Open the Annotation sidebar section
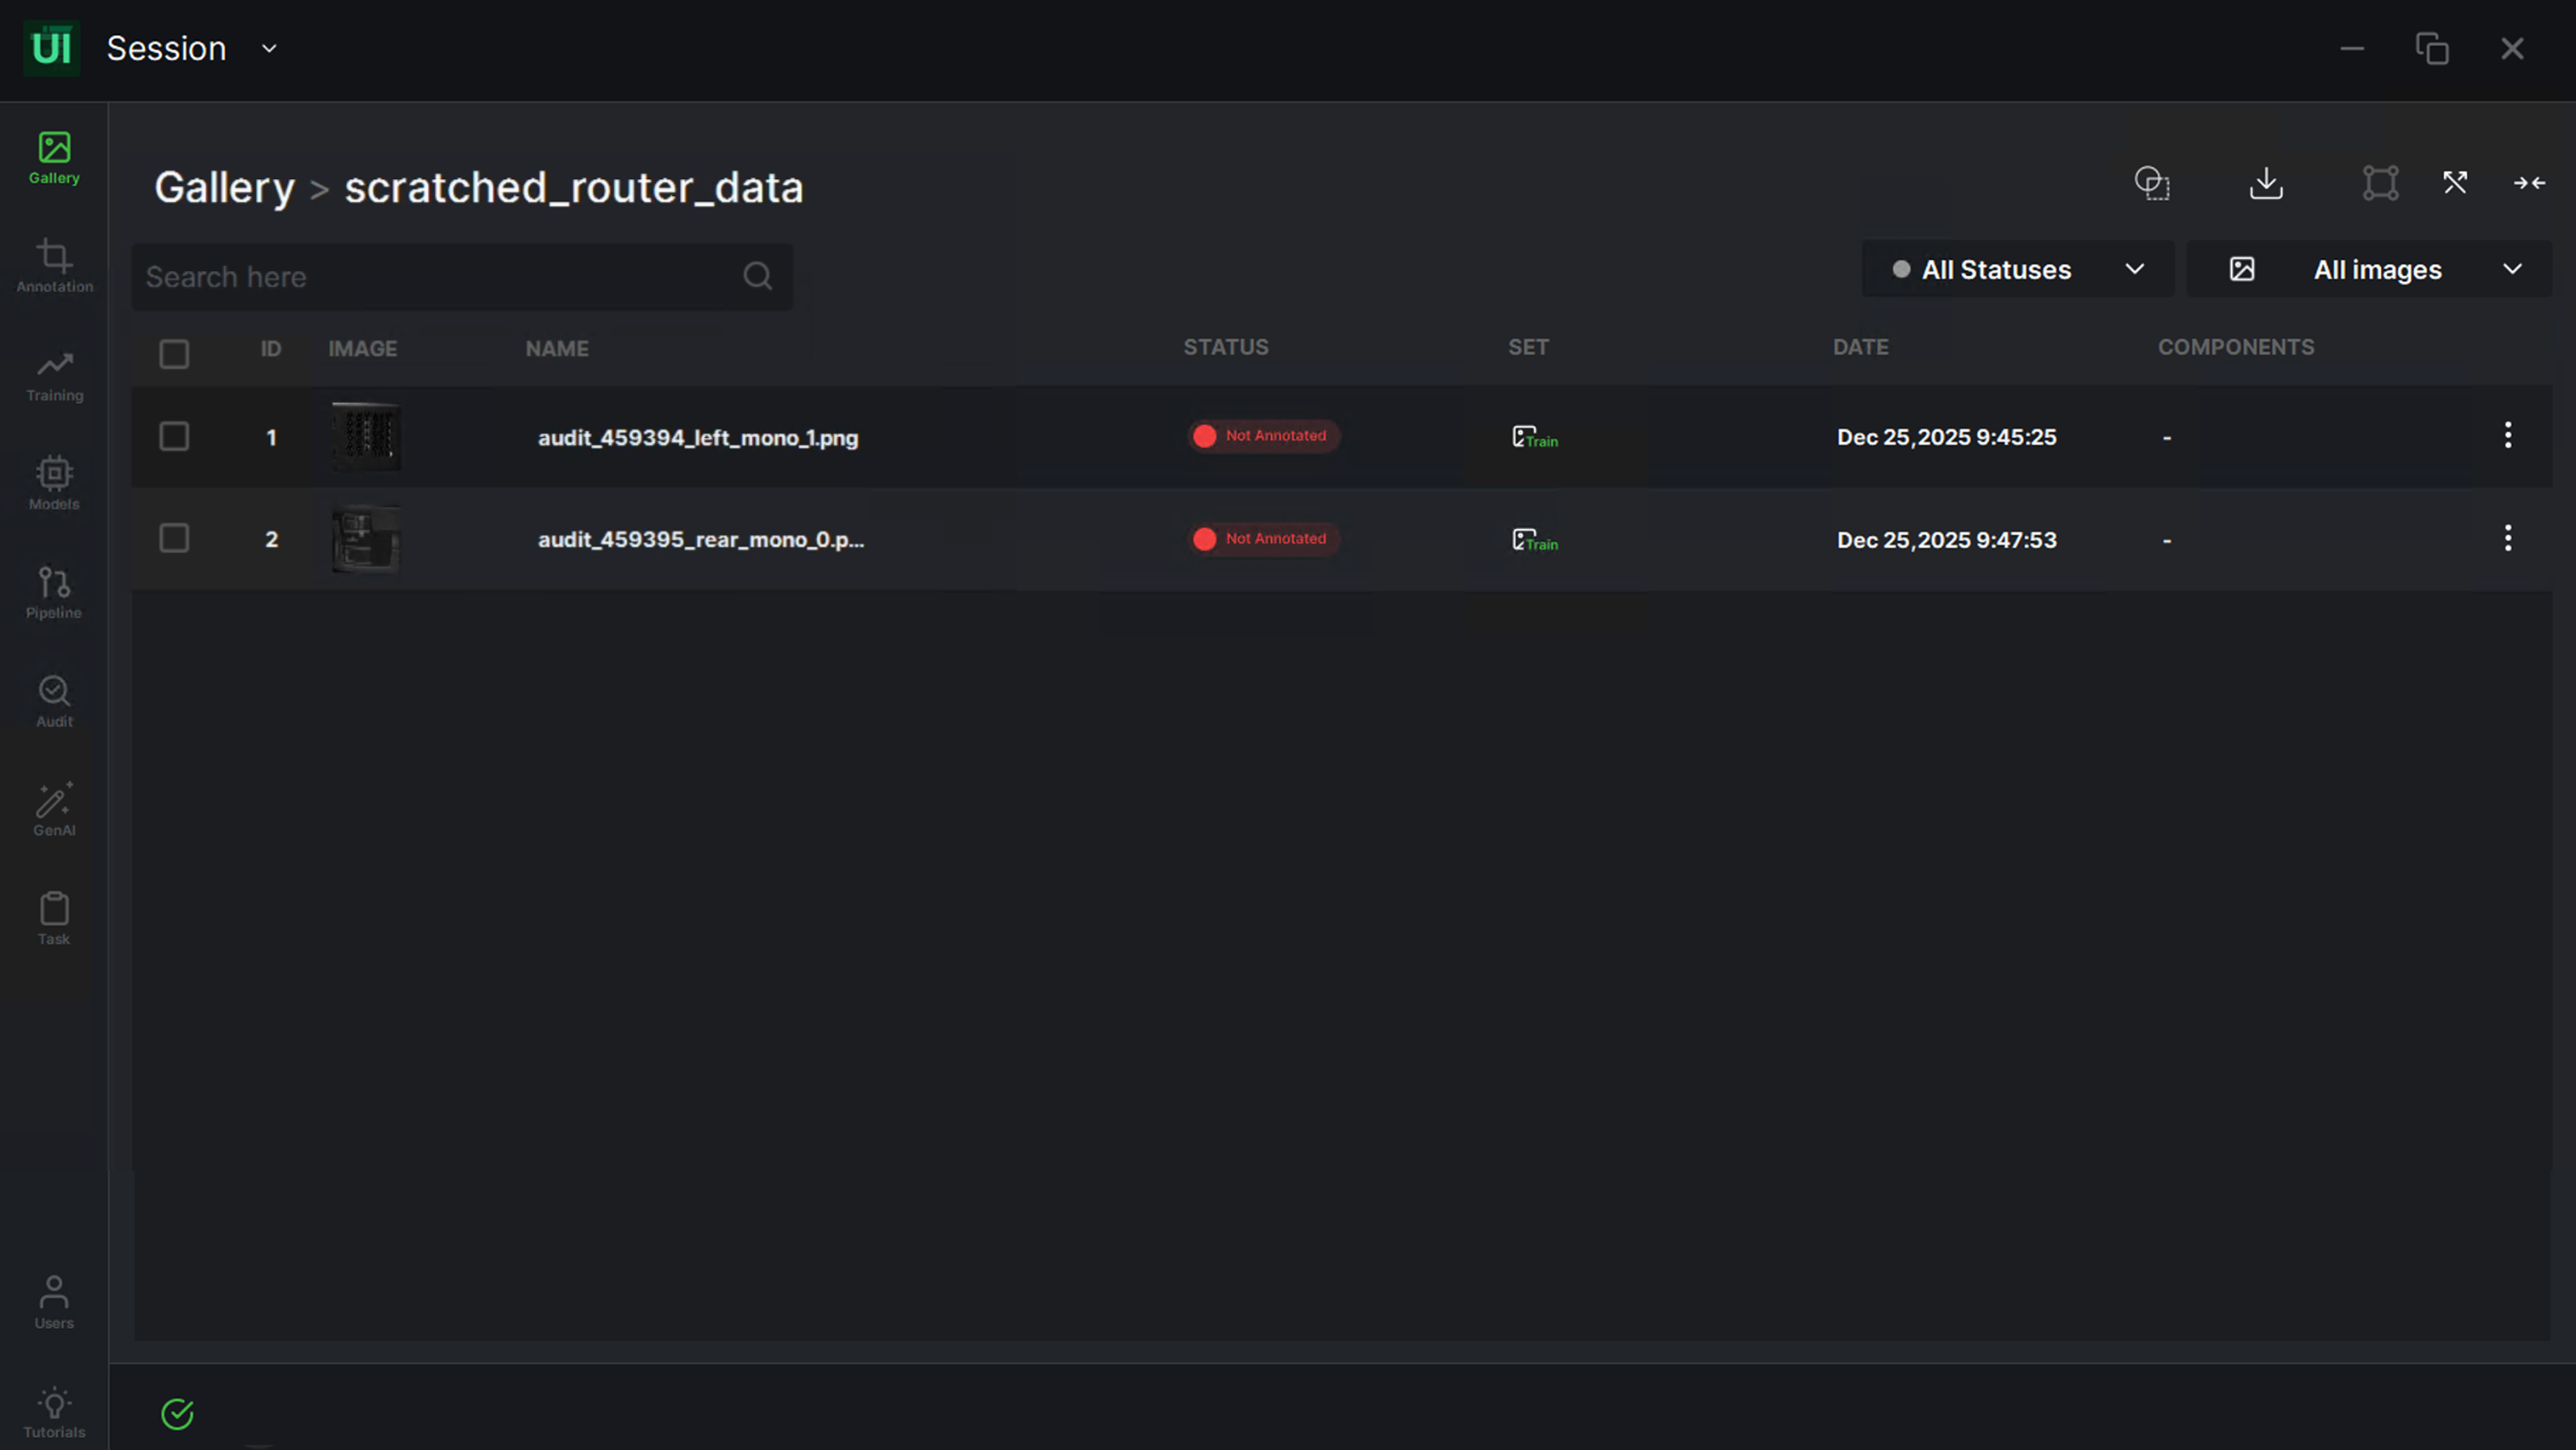 [x=54, y=266]
